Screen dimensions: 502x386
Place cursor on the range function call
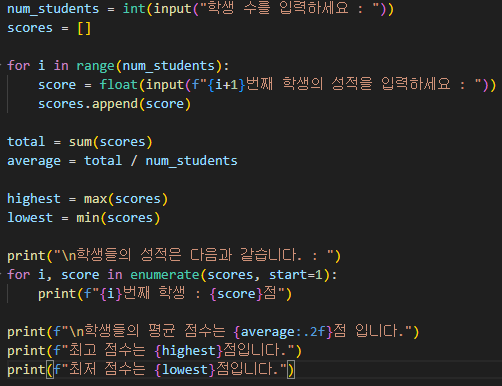pyautogui.click(x=95, y=66)
